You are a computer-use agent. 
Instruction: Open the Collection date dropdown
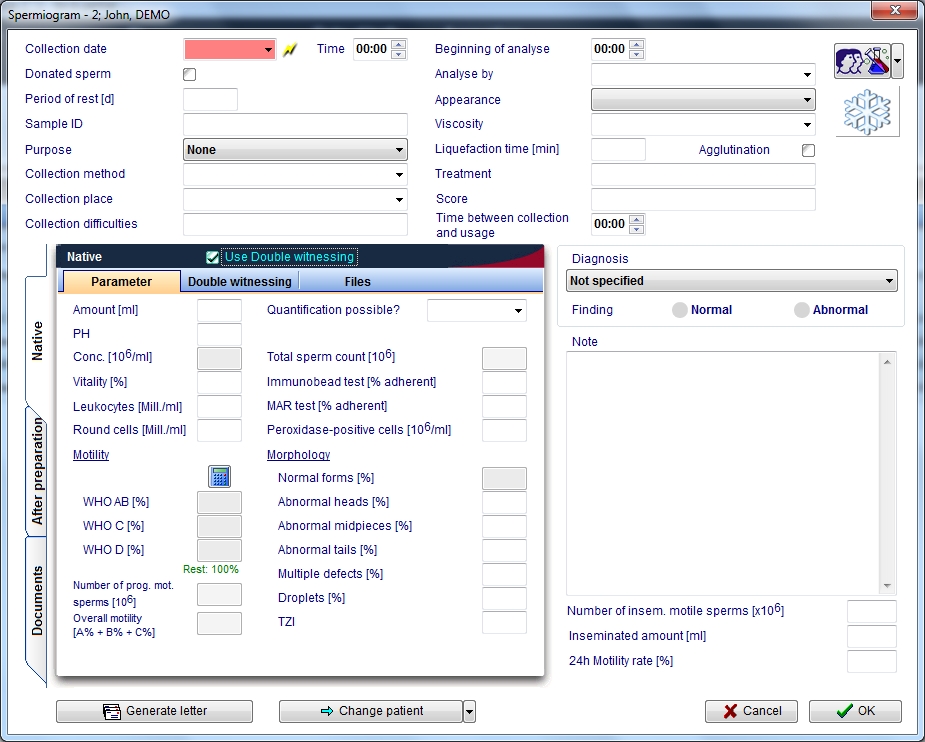point(268,50)
